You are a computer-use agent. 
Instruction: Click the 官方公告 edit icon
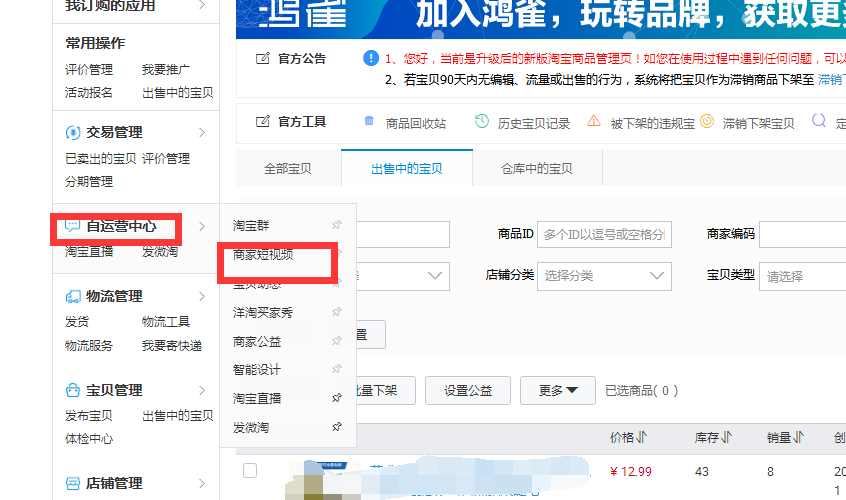coord(262,58)
